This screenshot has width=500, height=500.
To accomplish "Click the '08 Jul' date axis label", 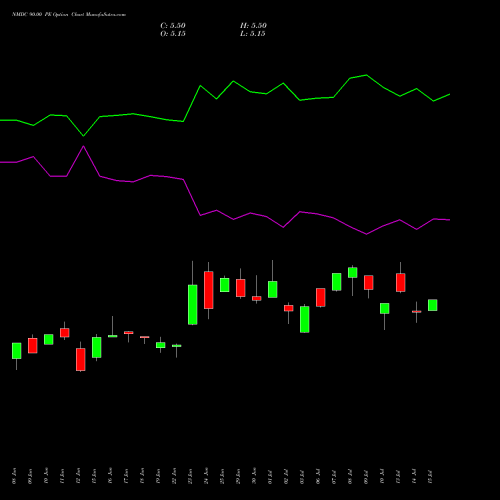I will (x=350, y=477).
